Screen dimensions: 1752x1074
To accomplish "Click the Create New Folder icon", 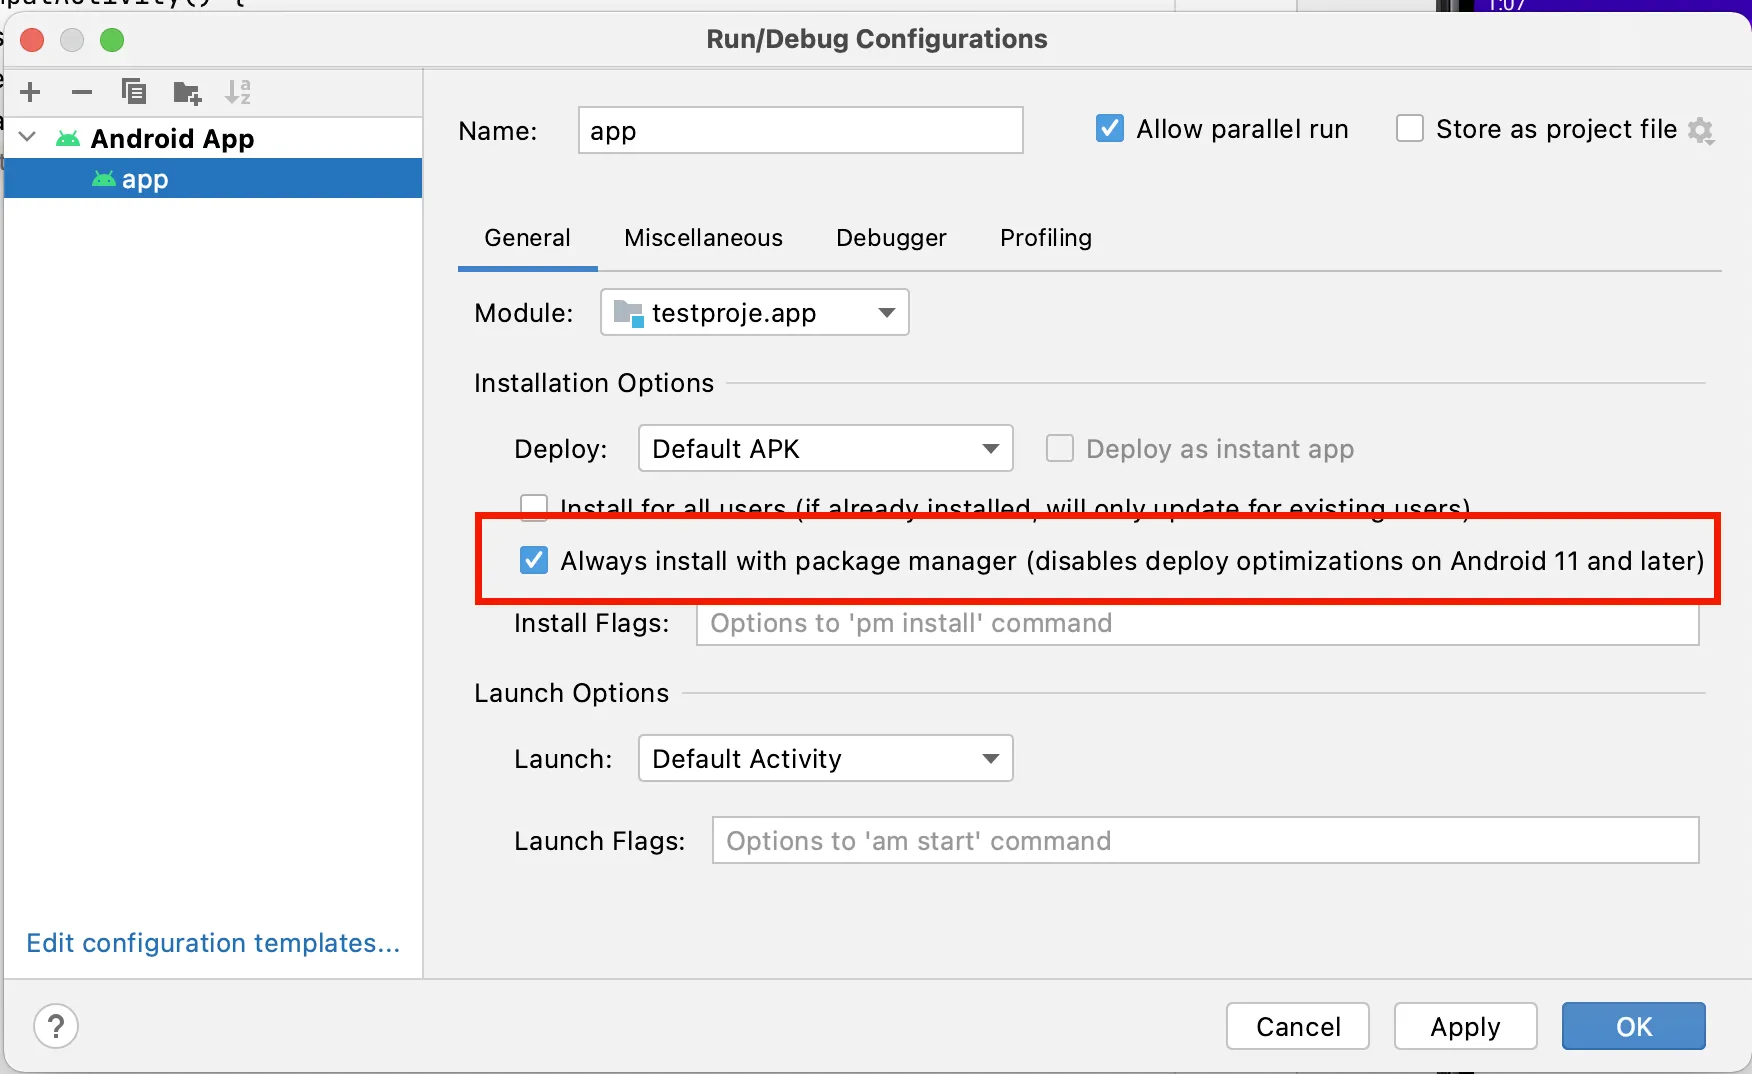I will [187, 93].
